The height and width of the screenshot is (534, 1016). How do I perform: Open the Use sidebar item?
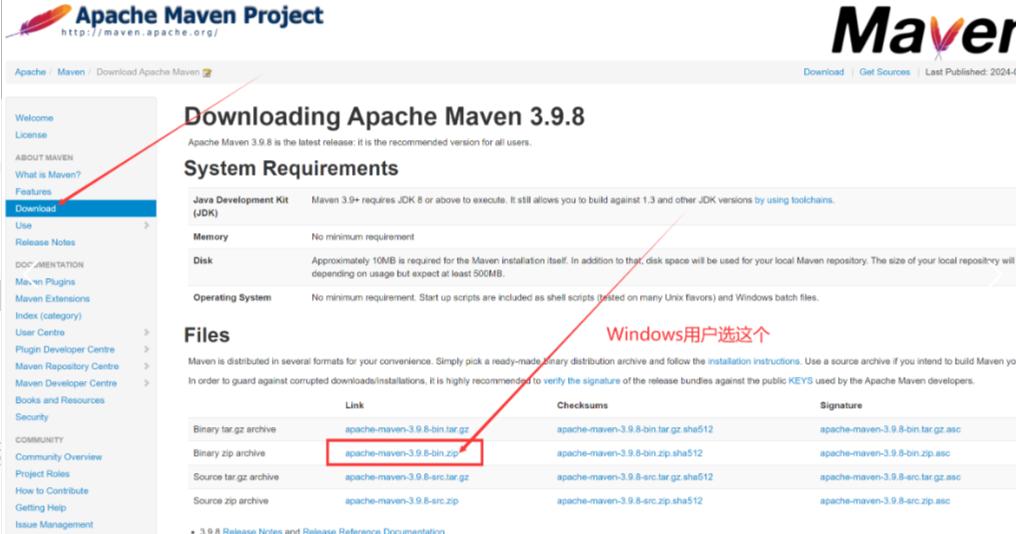(x=23, y=226)
